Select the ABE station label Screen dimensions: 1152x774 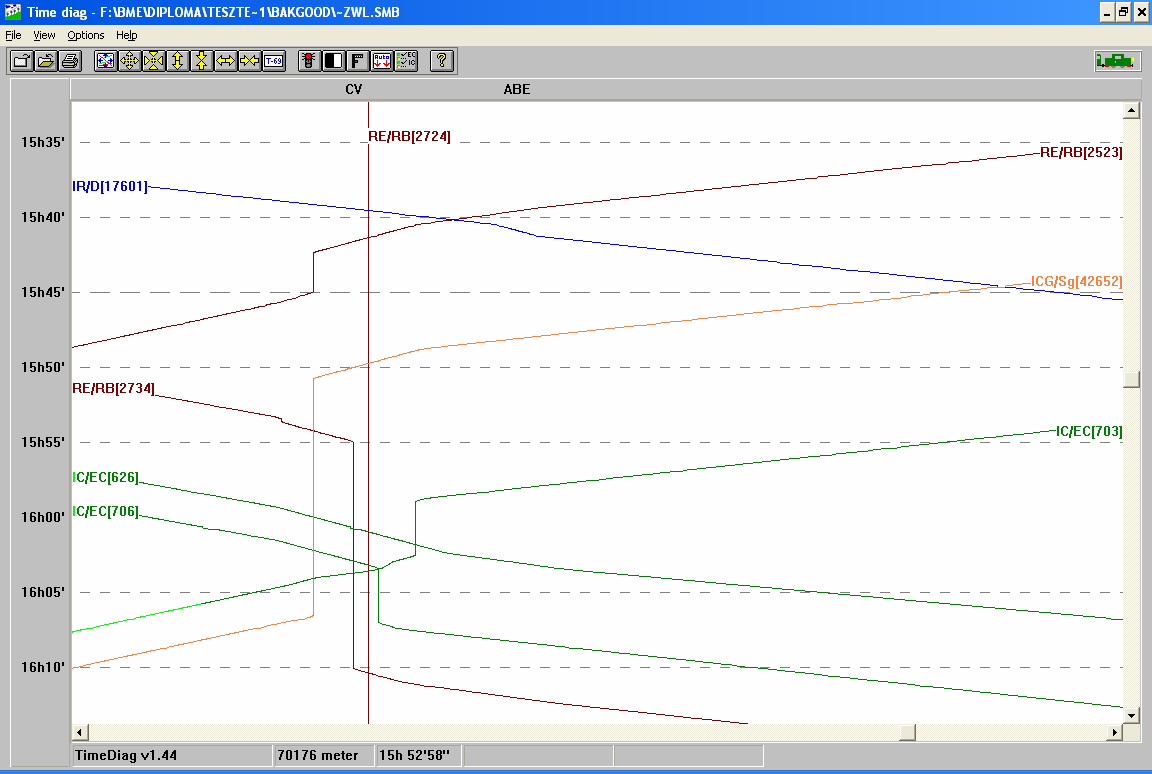tap(516, 89)
